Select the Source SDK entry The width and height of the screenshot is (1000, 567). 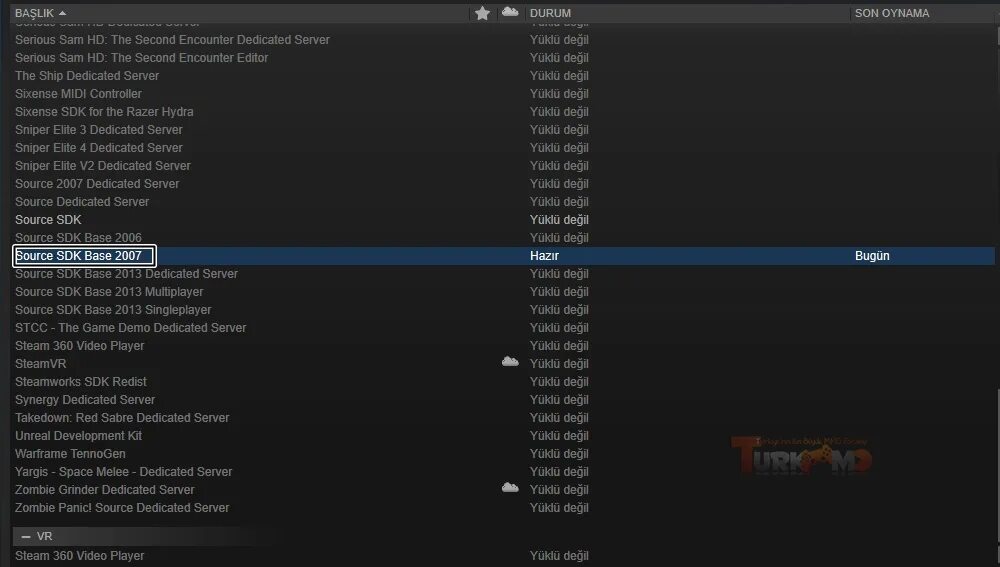pyautogui.click(x=48, y=219)
